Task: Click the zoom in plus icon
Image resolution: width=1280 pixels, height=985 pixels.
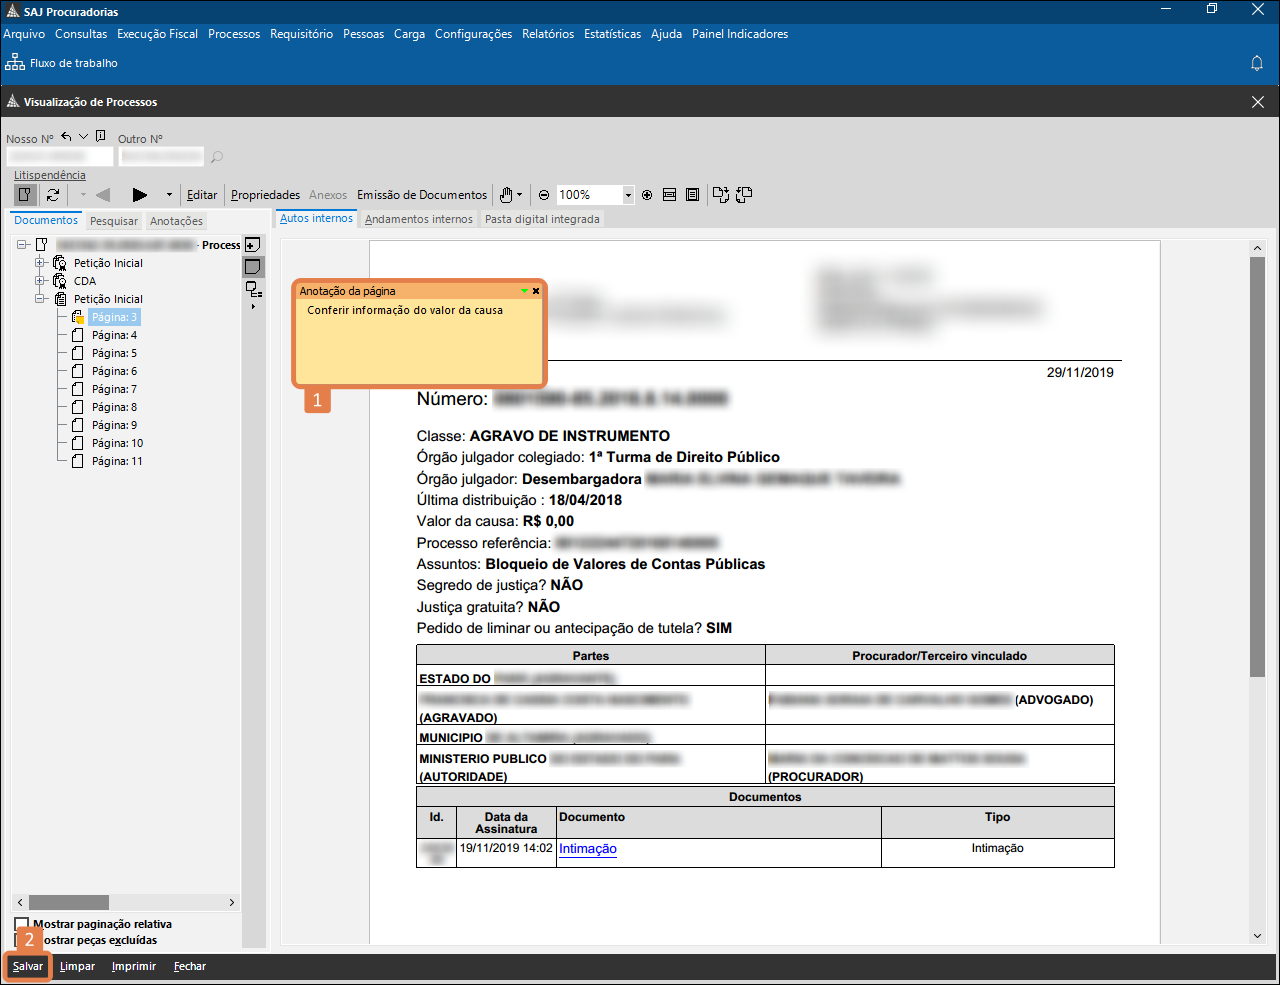Action: coord(647,195)
